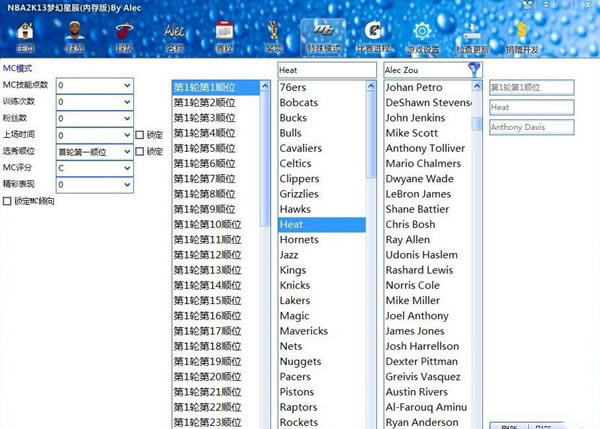Open the 奖项 trophy icon
This screenshot has width=600, height=429.
coord(274,37)
